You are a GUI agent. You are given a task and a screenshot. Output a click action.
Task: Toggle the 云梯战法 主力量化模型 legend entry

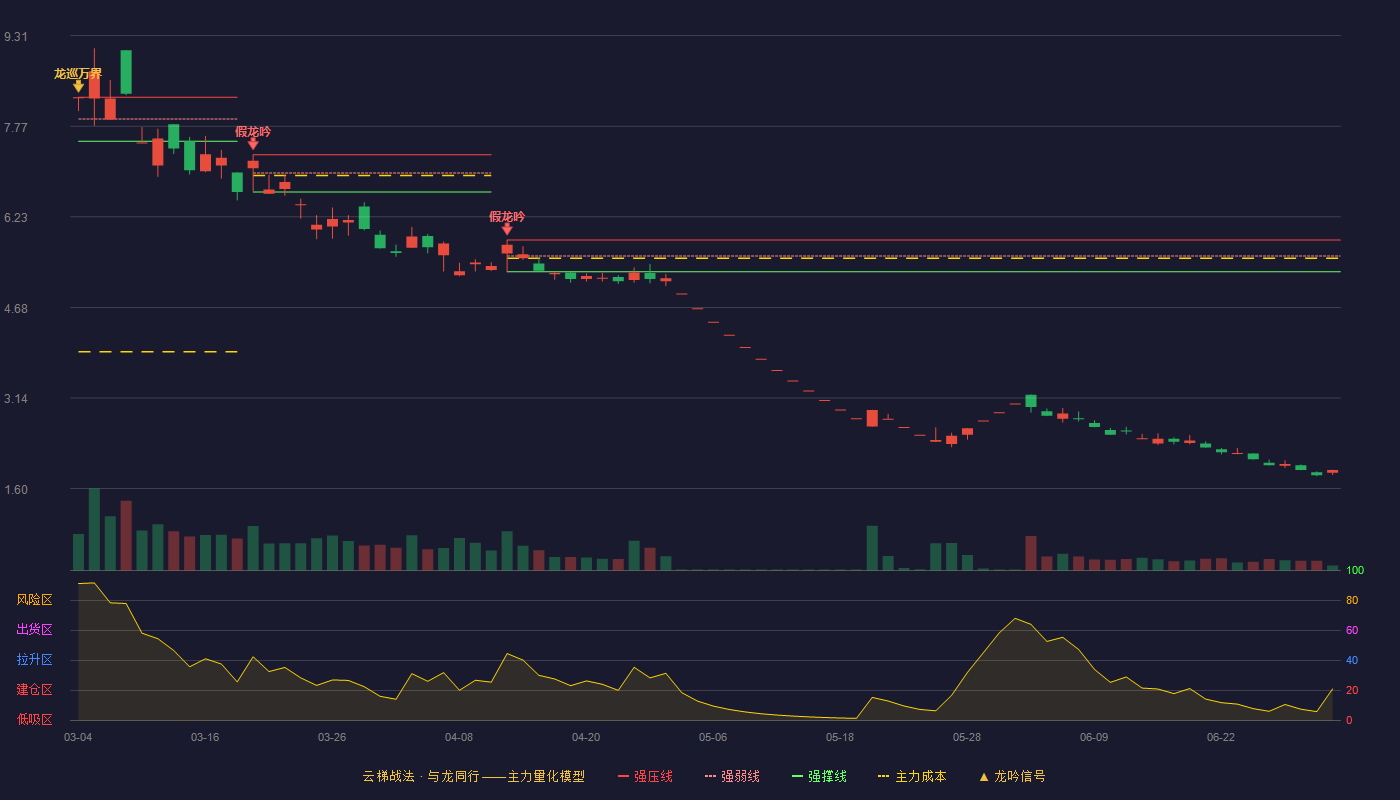click(474, 776)
